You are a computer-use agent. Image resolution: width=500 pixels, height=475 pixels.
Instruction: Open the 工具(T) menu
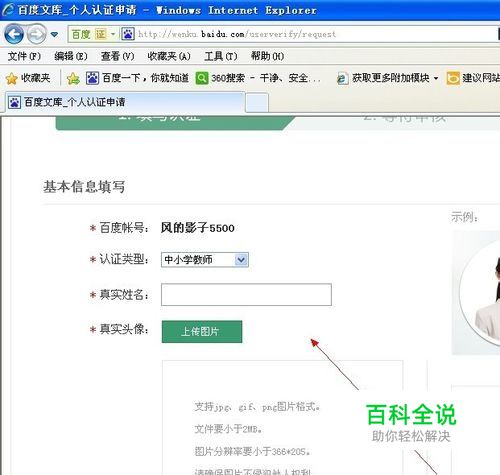(x=221, y=56)
